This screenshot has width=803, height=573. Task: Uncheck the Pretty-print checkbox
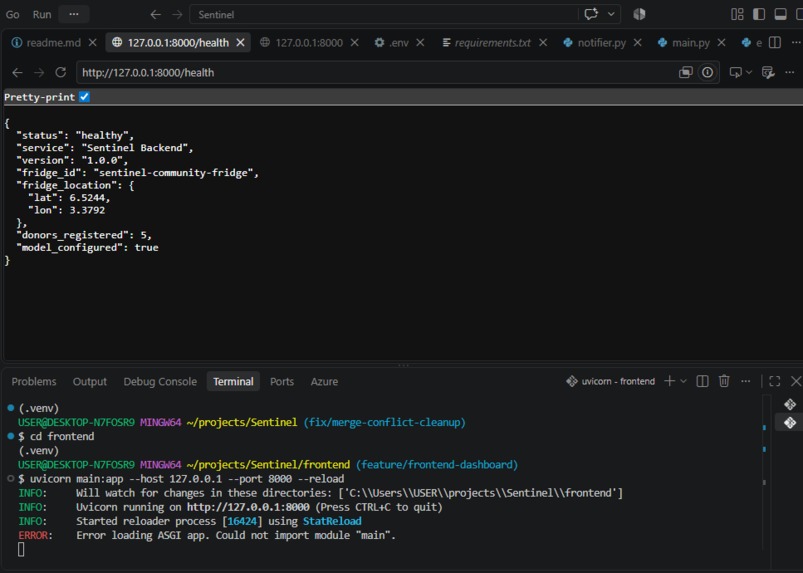point(84,97)
